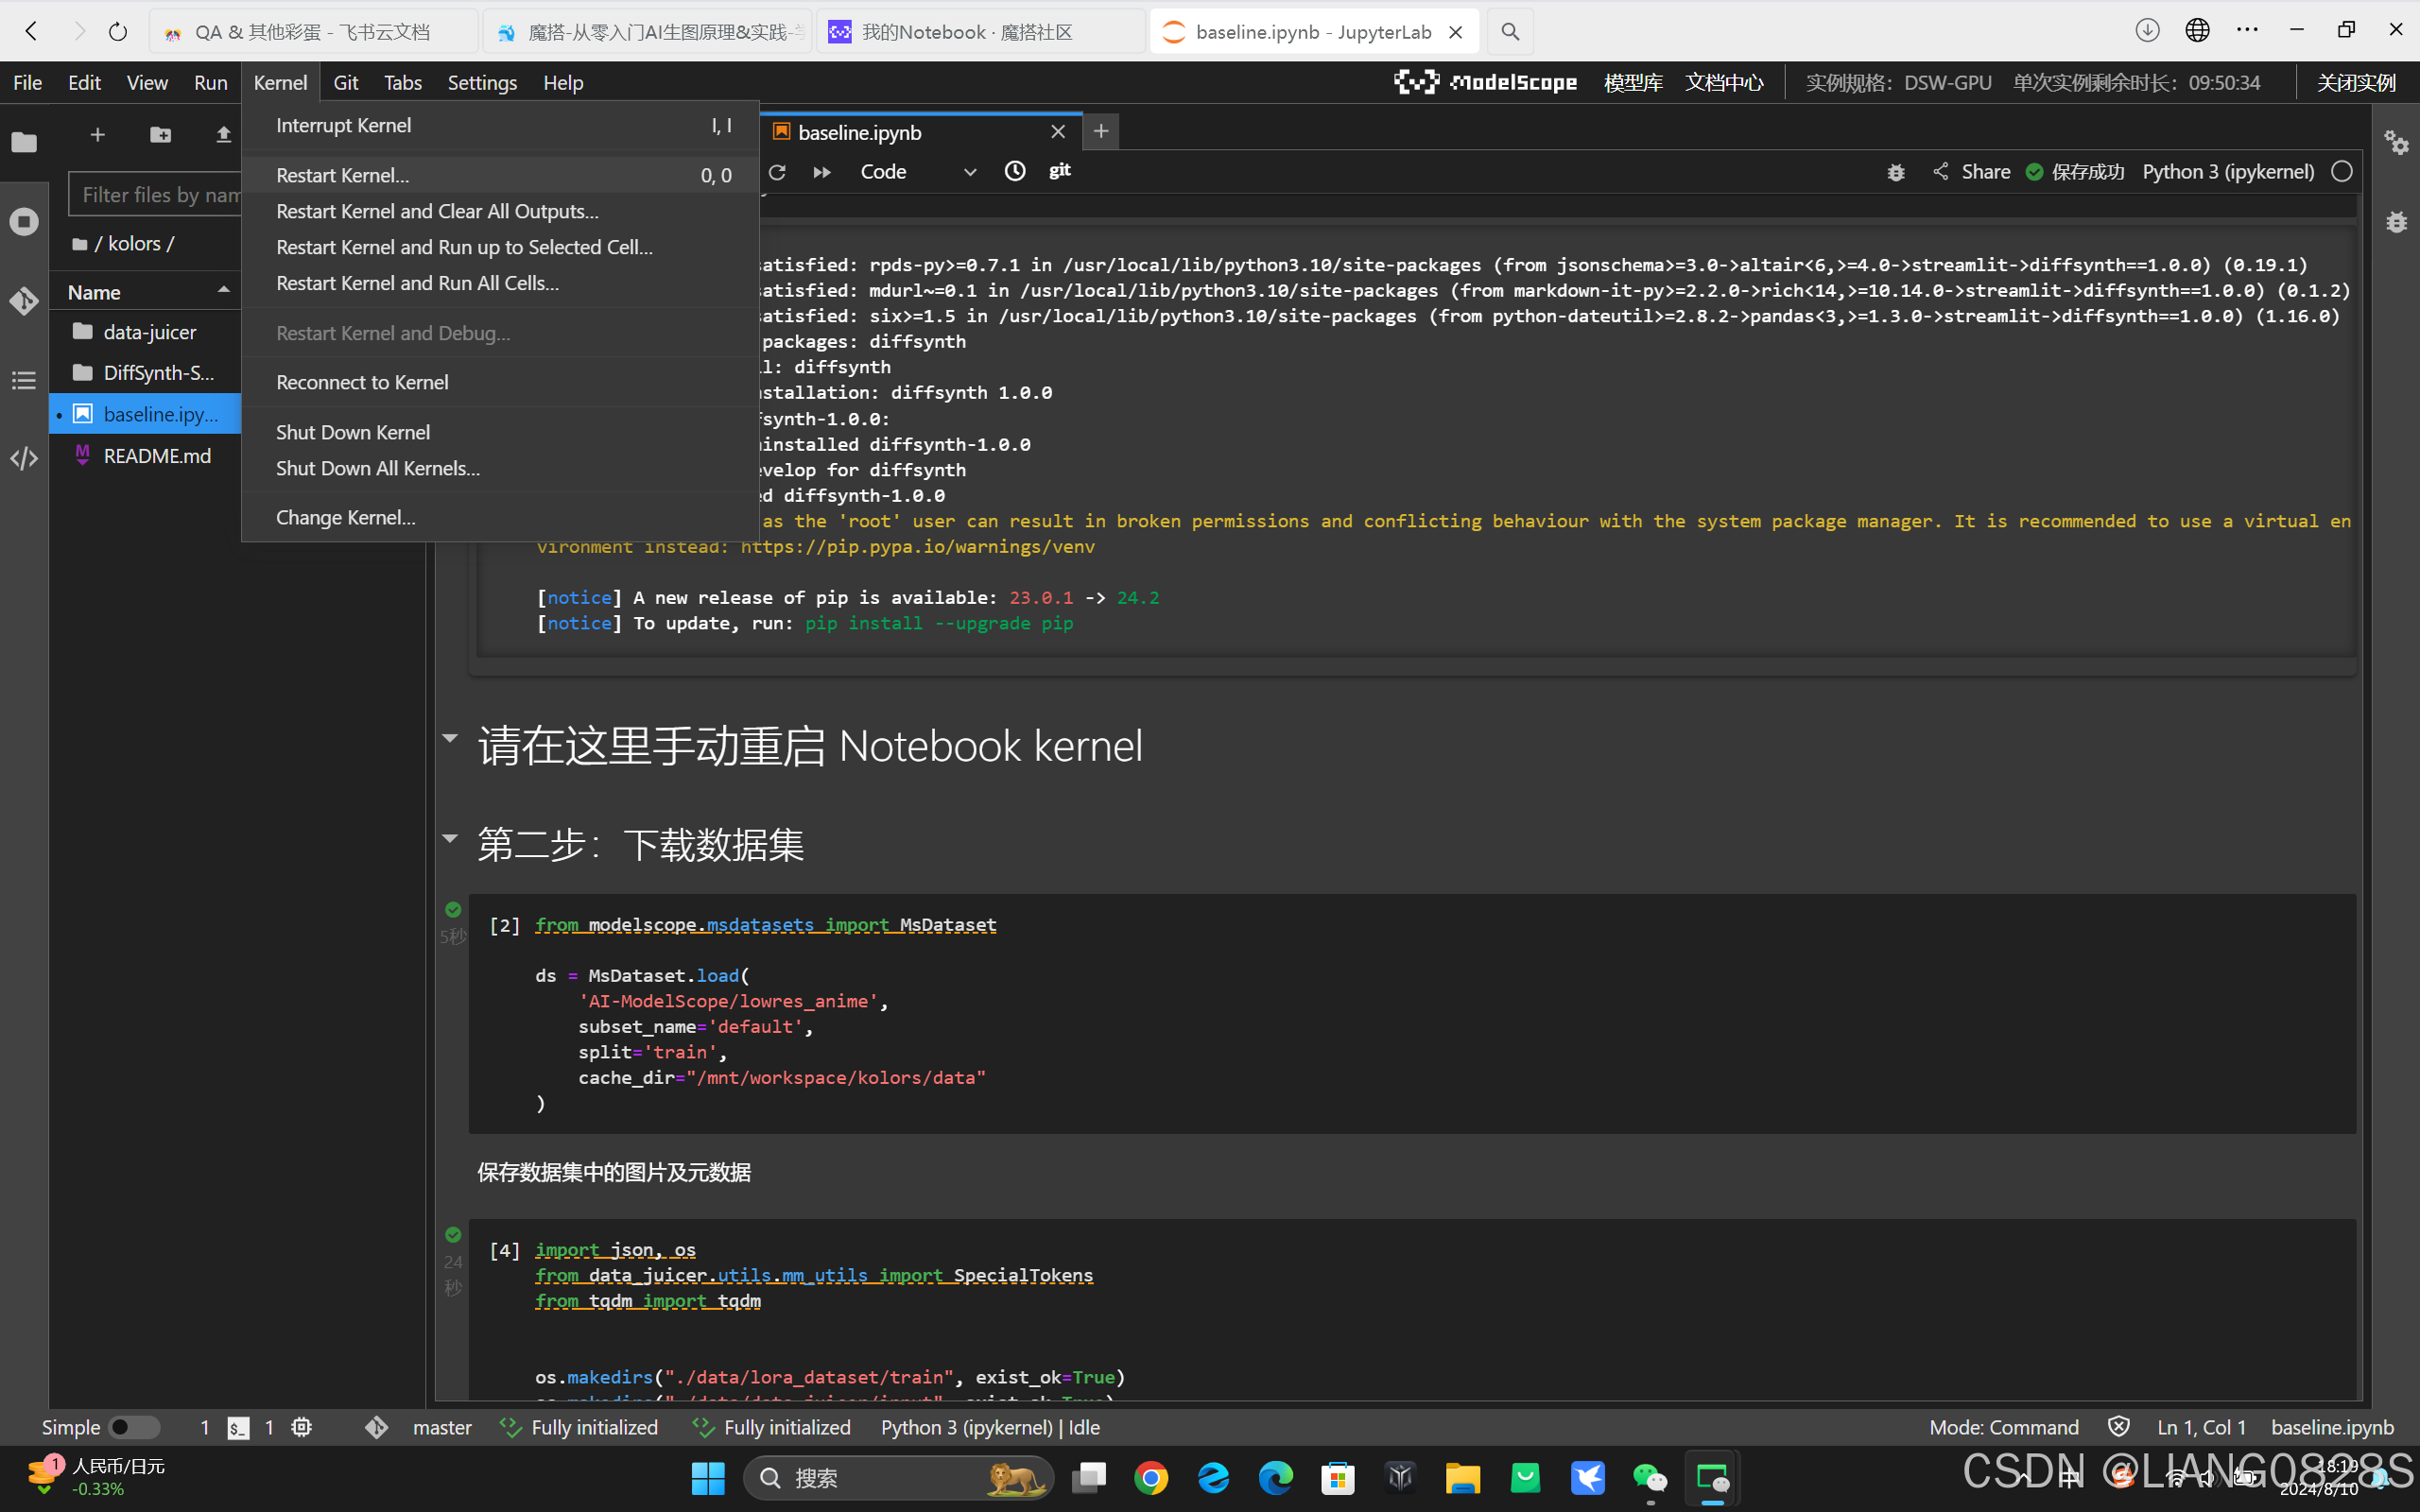Run all cells with fast-forward icon
The width and height of the screenshot is (2420, 1512).
(x=822, y=171)
